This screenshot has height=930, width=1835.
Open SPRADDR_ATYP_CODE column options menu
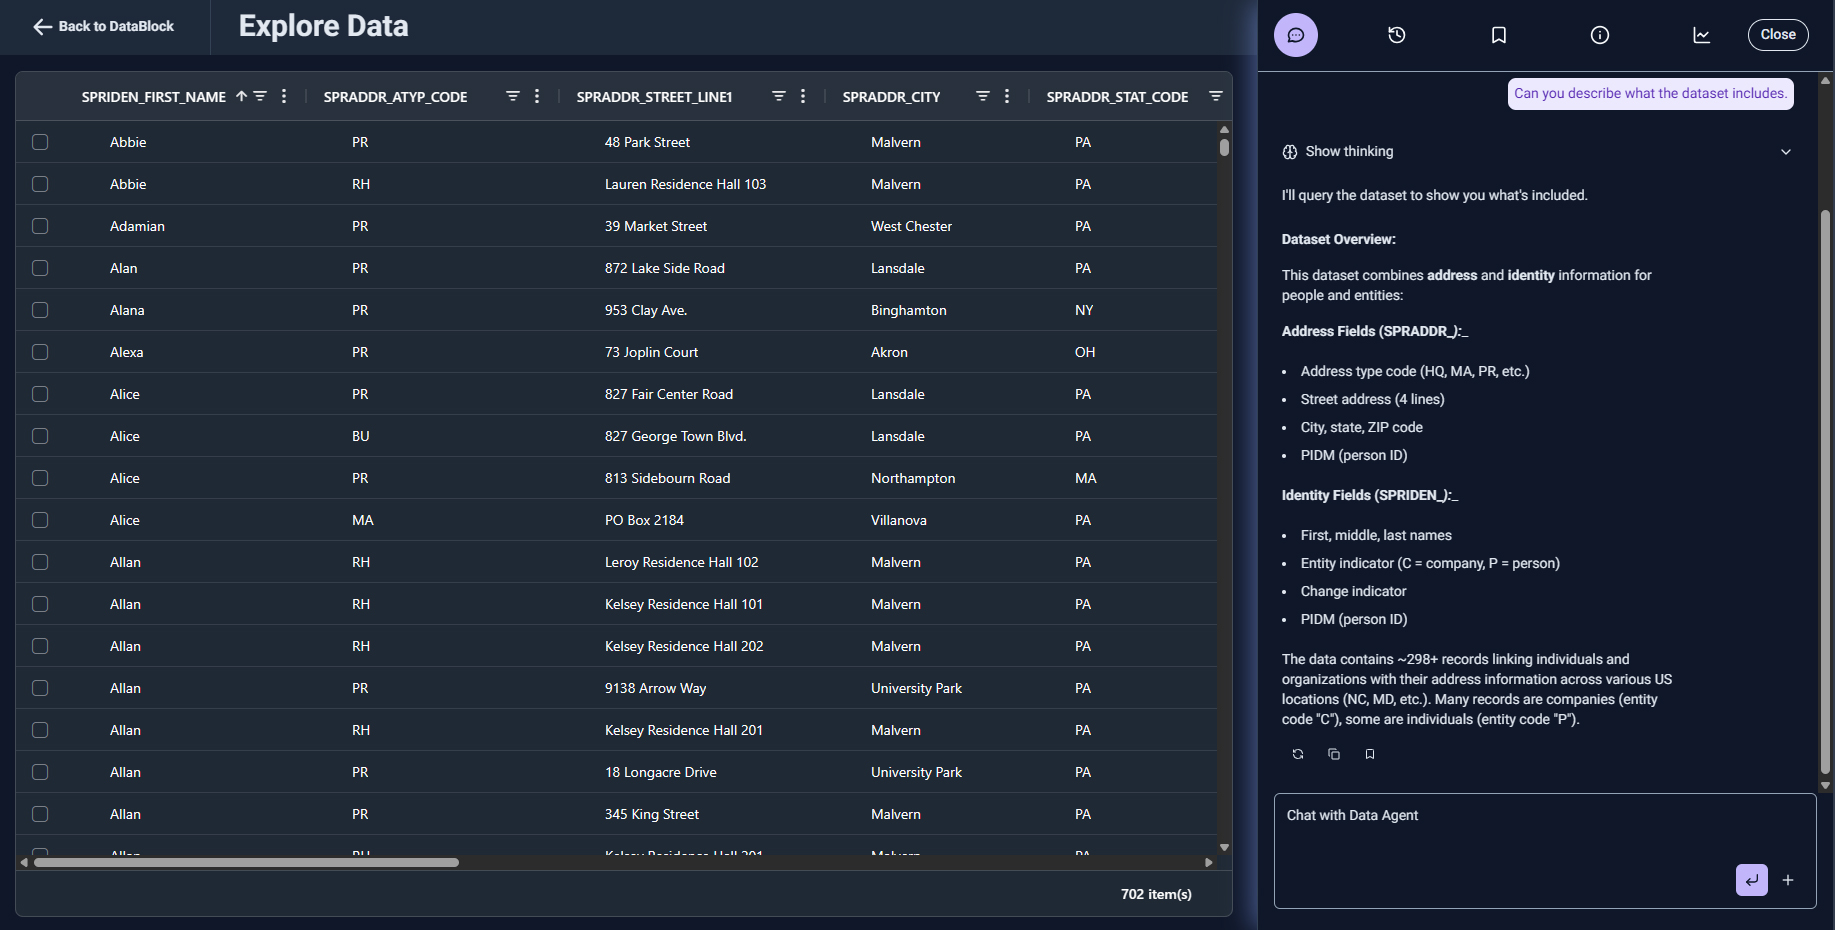pyautogui.click(x=537, y=96)
